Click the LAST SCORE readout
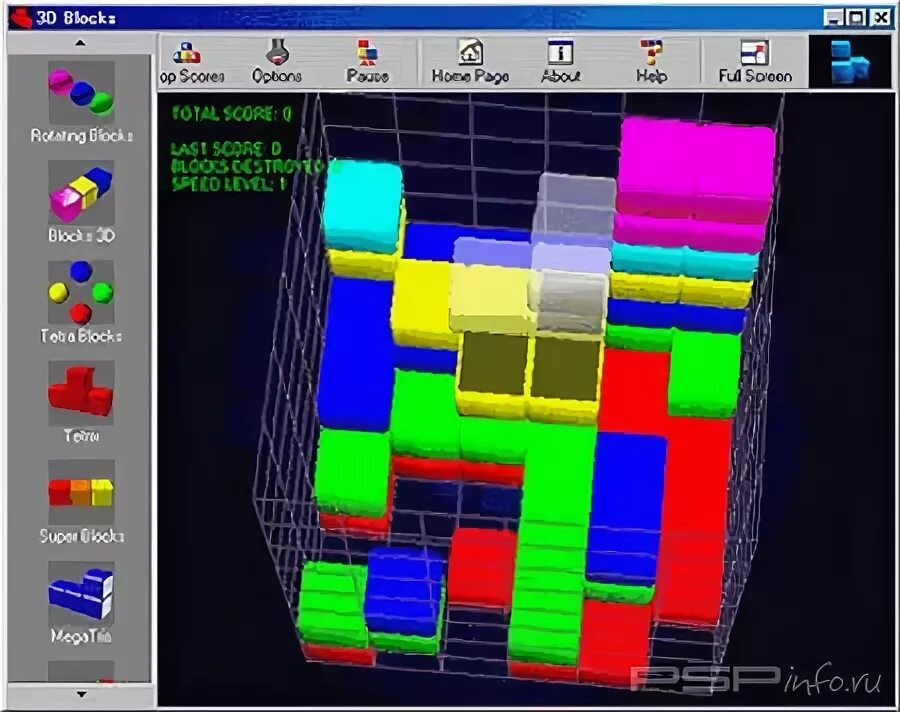The image size is (900, 712). tap(226, 149)
